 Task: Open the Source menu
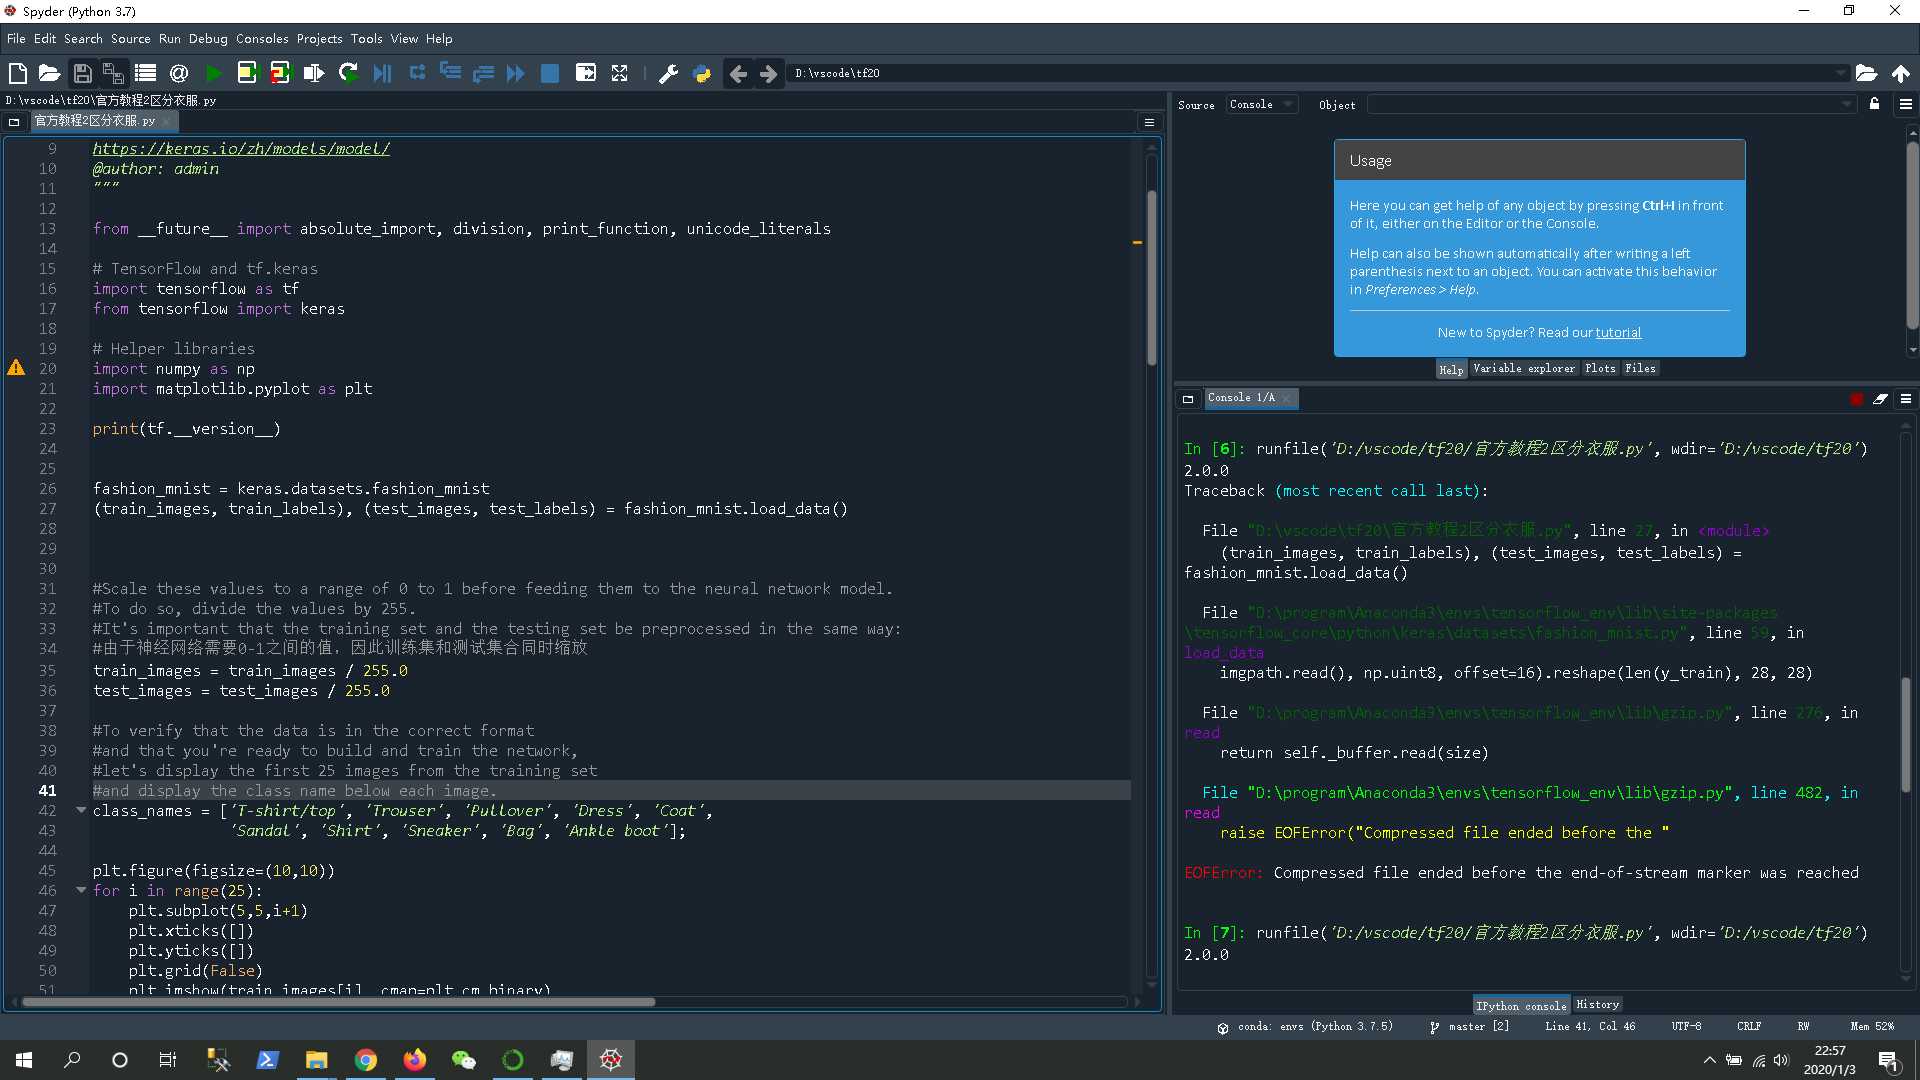(x=130, y=39)
